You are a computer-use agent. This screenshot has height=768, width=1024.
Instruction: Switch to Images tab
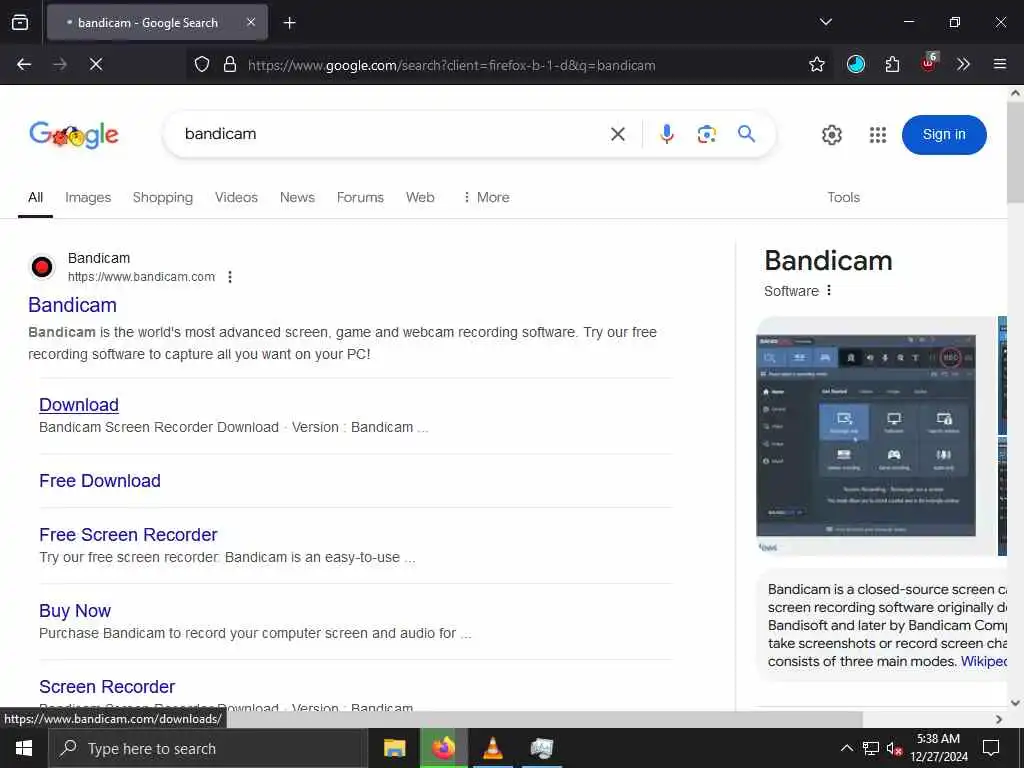[x=88, y=197]
